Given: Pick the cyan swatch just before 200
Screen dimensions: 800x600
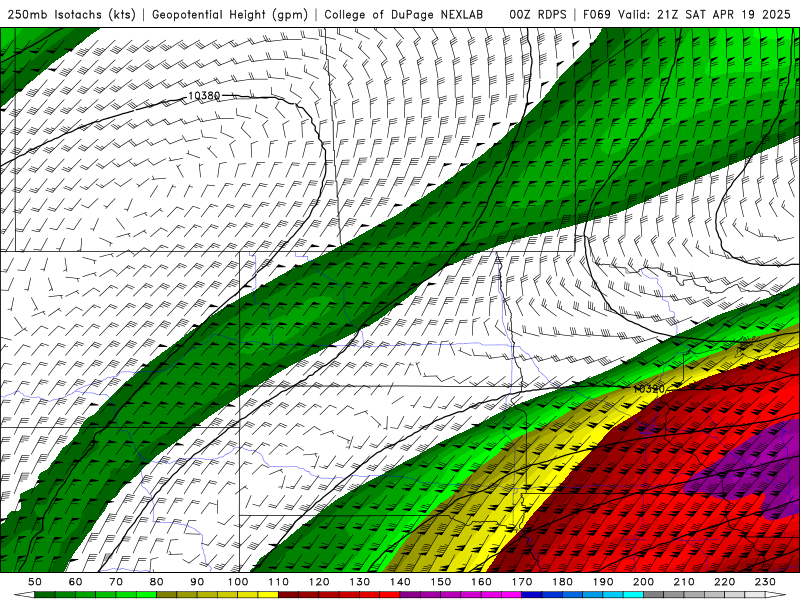Looking at the screenshot, I should (x=633, y=595).
